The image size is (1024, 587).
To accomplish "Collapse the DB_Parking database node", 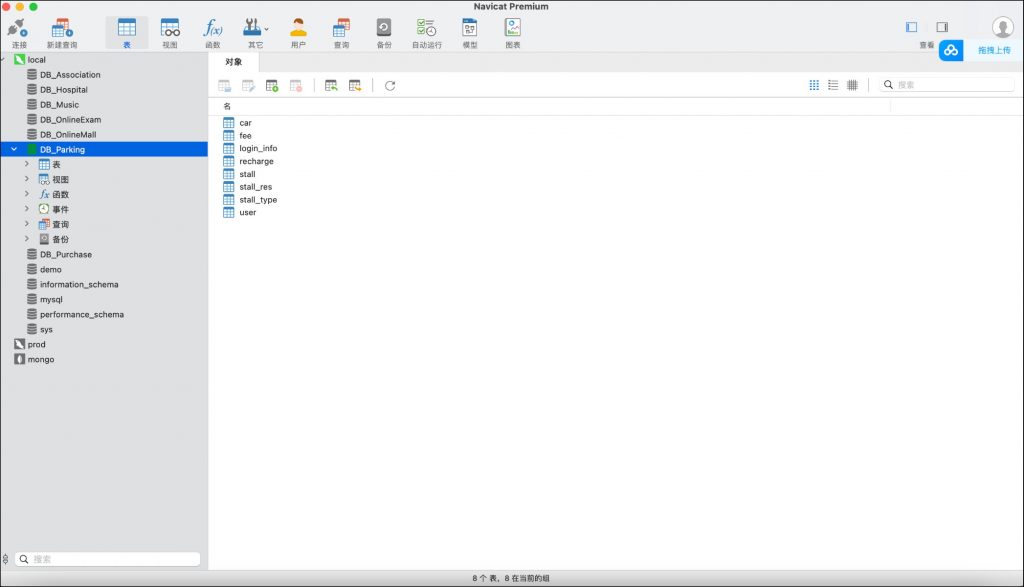I will coord(14,150).
